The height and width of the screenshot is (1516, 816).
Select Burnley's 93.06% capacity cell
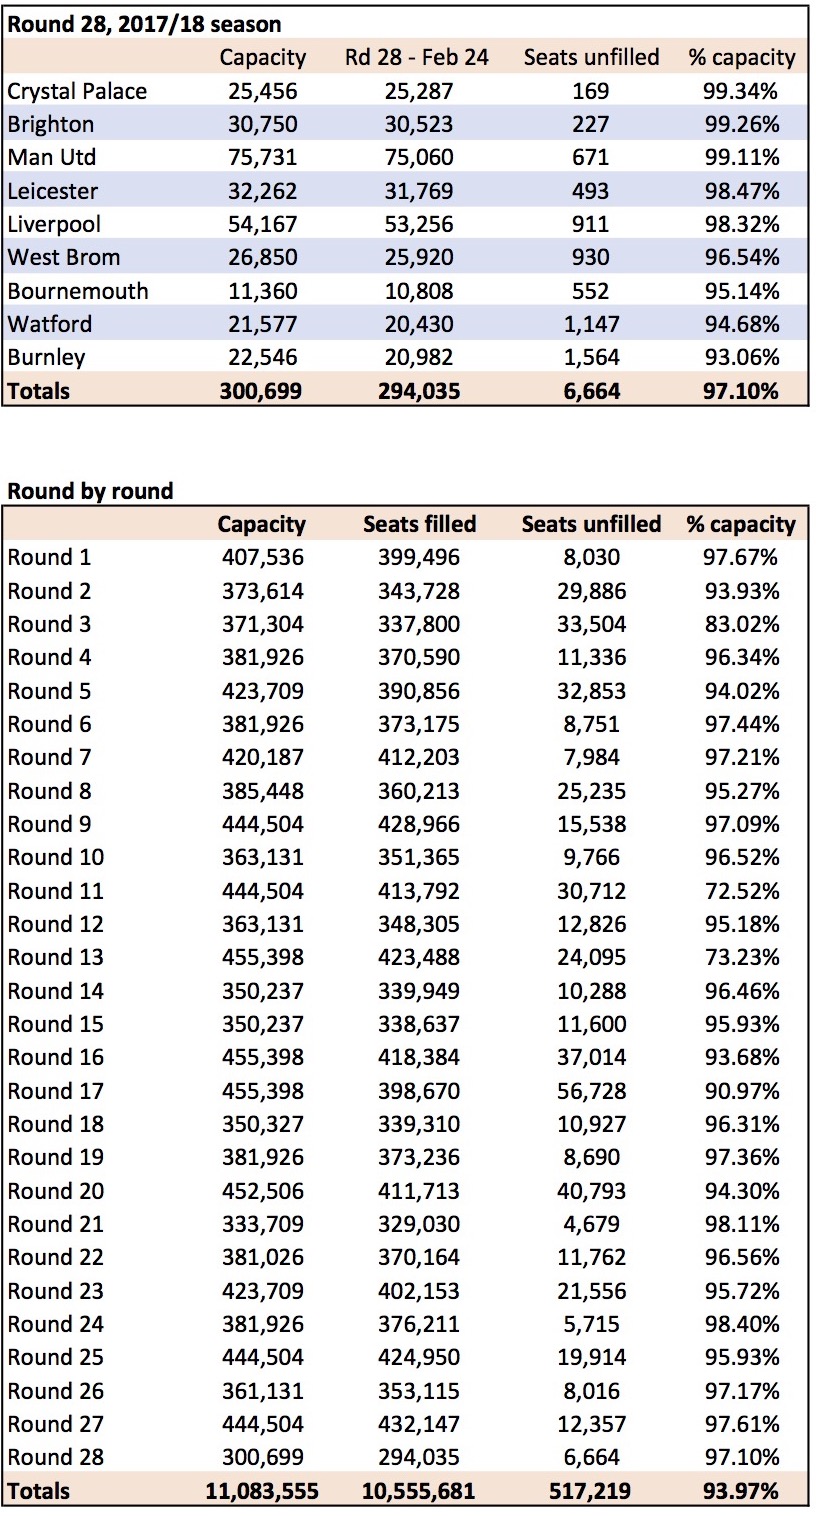(741, 357)
